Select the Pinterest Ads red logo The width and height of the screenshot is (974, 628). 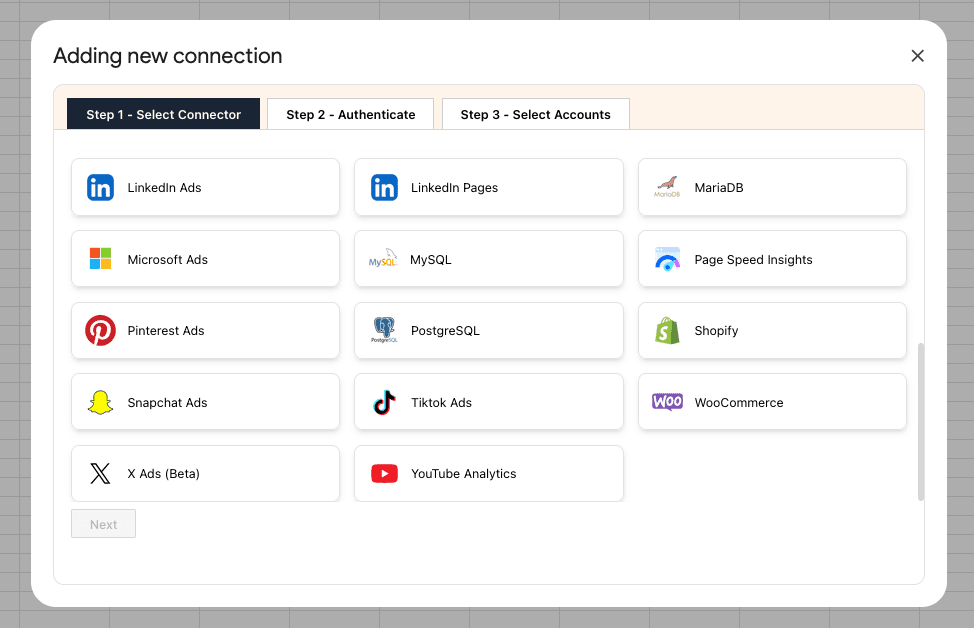(100, 331)
